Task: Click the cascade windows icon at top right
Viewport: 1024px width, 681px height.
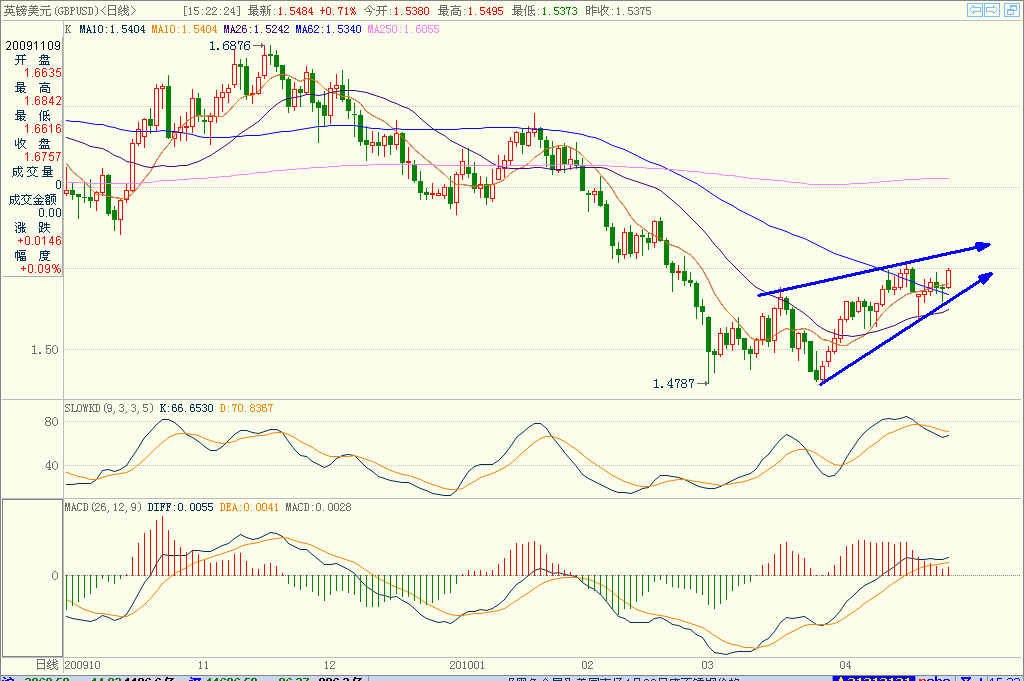Action: (x=1012, y=10)
